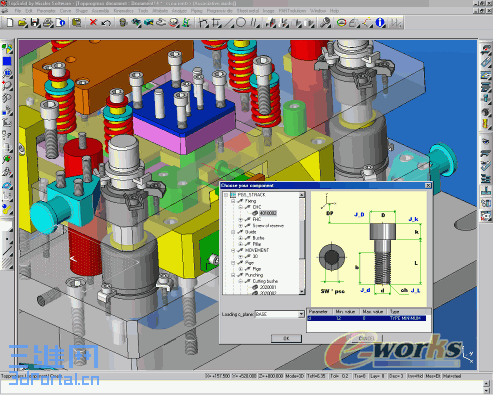Open the Window menu

pyautogui.click(x=318, y=11)
